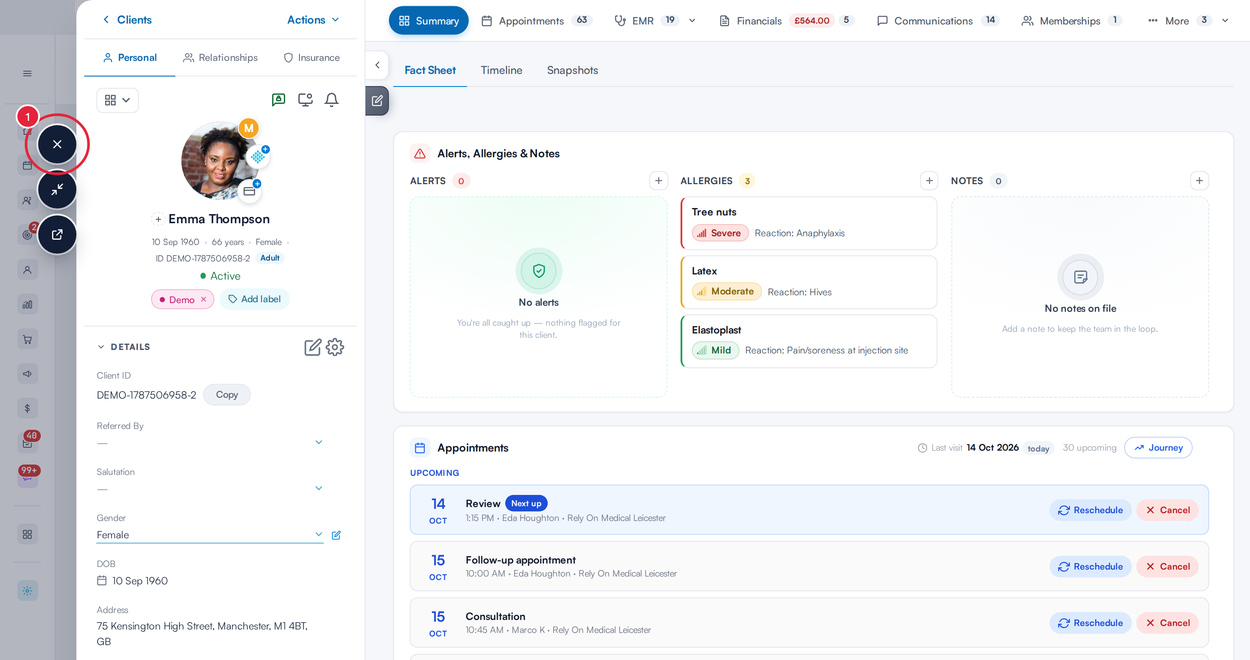Viewport: 1250px width, 660px height.
Task: Cancel the Follow-up appointment
Action: pyautogui.click(x=1167, y=567)
